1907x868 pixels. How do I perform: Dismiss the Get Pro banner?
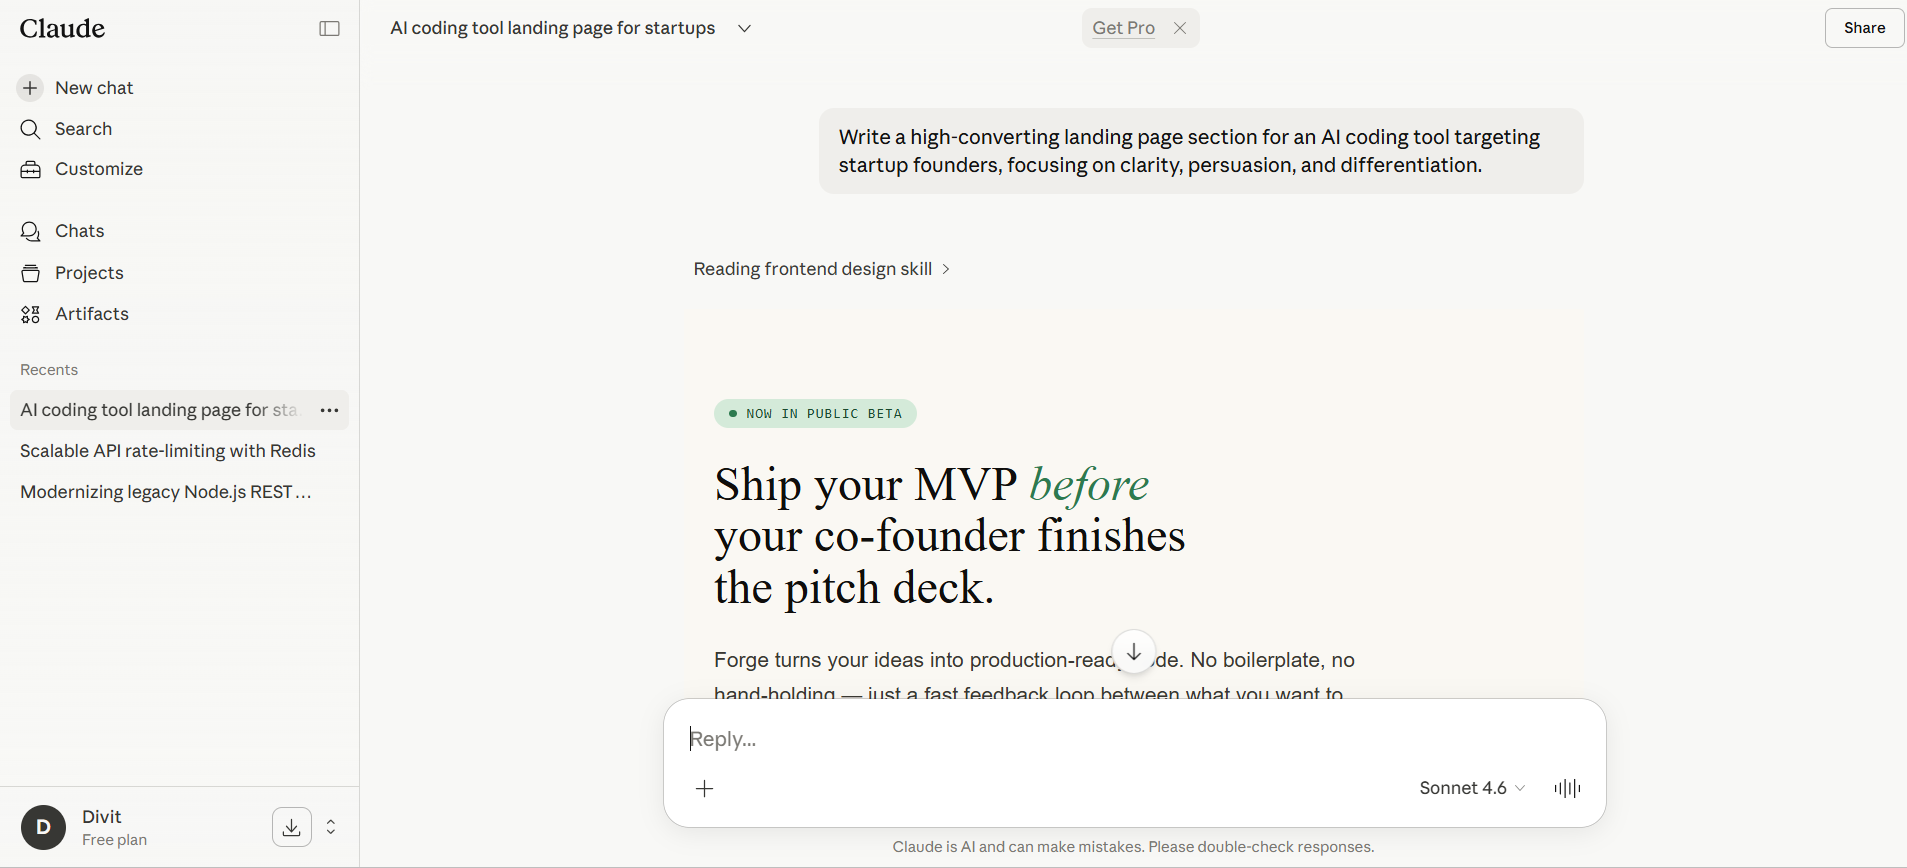1180,28
